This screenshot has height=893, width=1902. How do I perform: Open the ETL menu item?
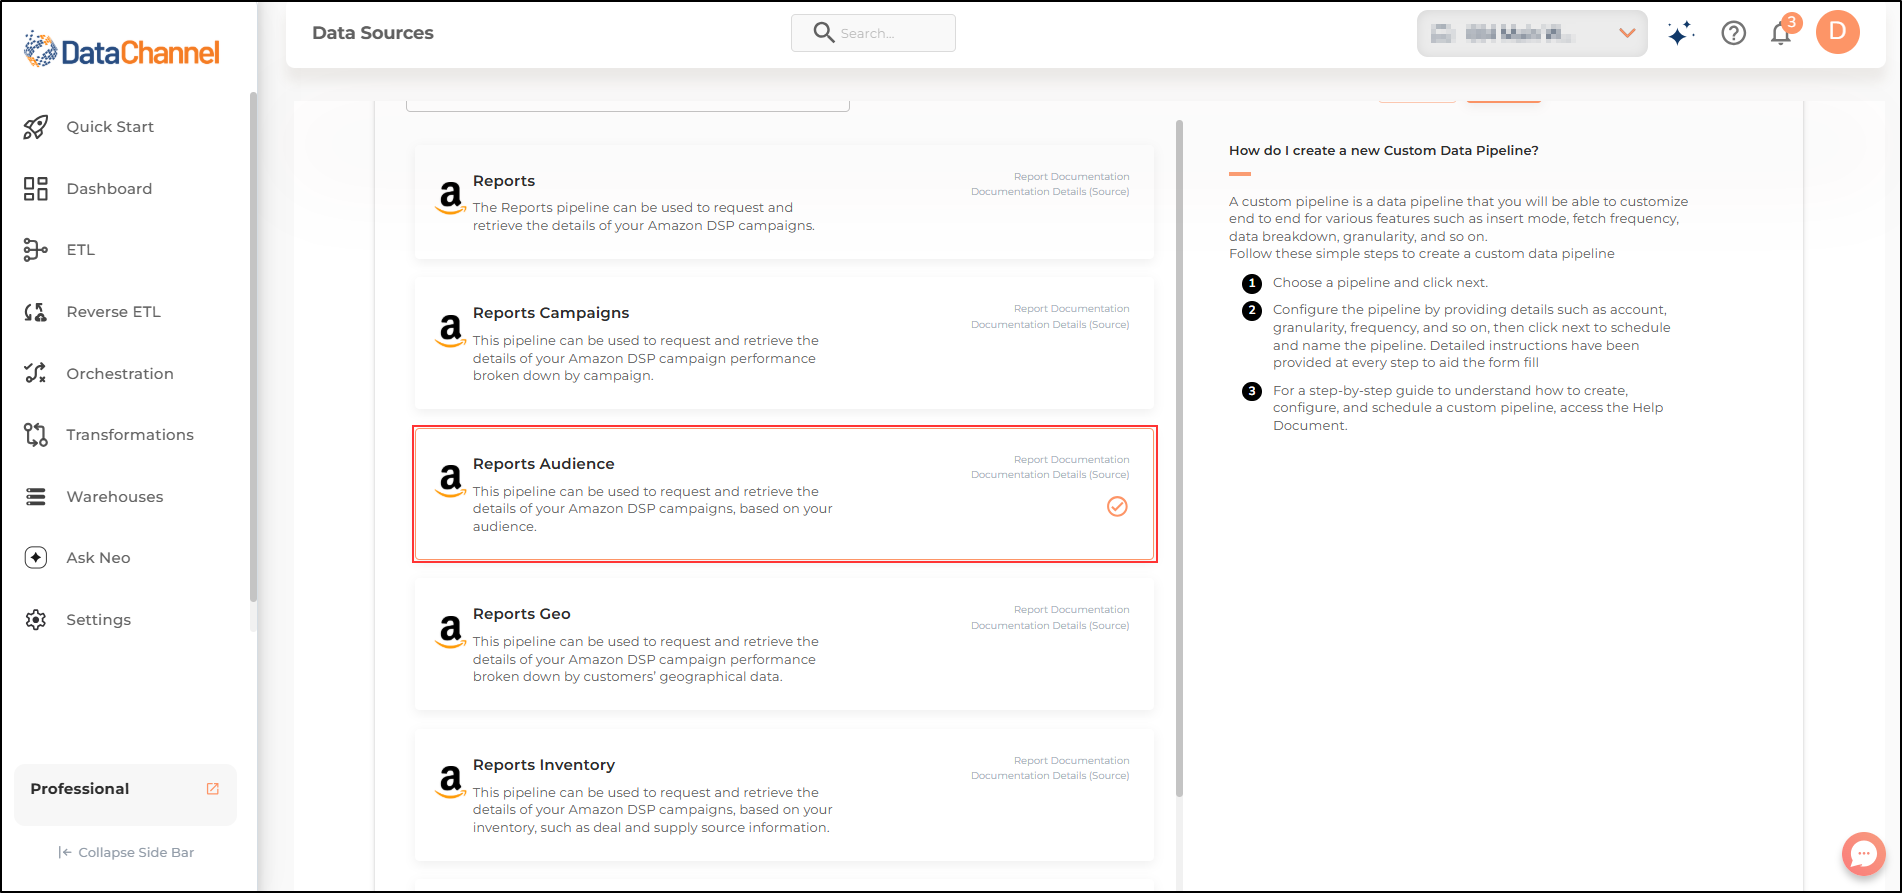[81, 250]
